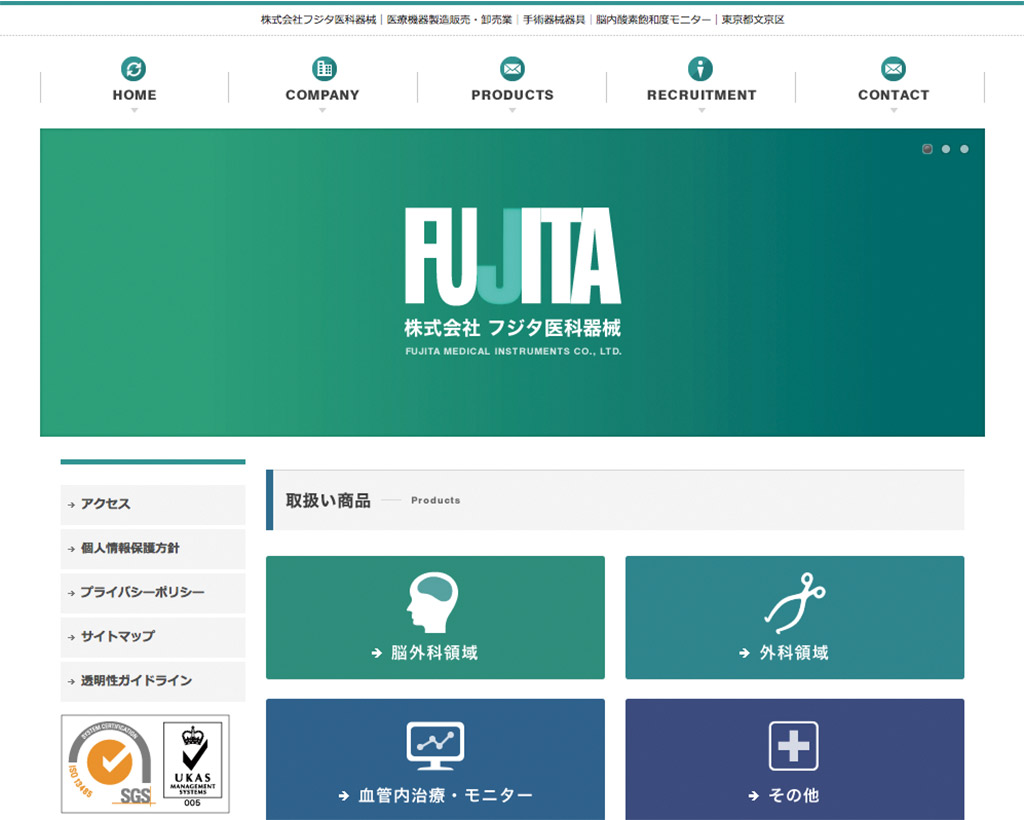Open the PRODUCTS menu label
Image resolution: width=1024 pixels, height=820 pixels.
pyautogui.click(x=513, y=95)
